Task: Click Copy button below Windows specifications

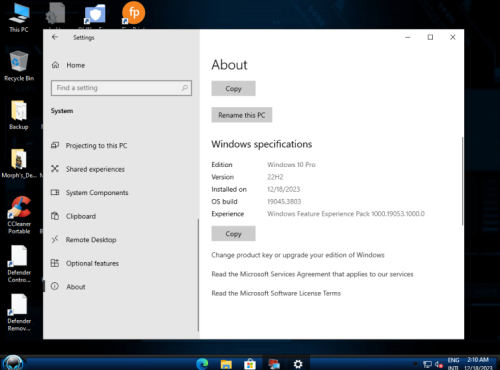Action: click(233, 234)
